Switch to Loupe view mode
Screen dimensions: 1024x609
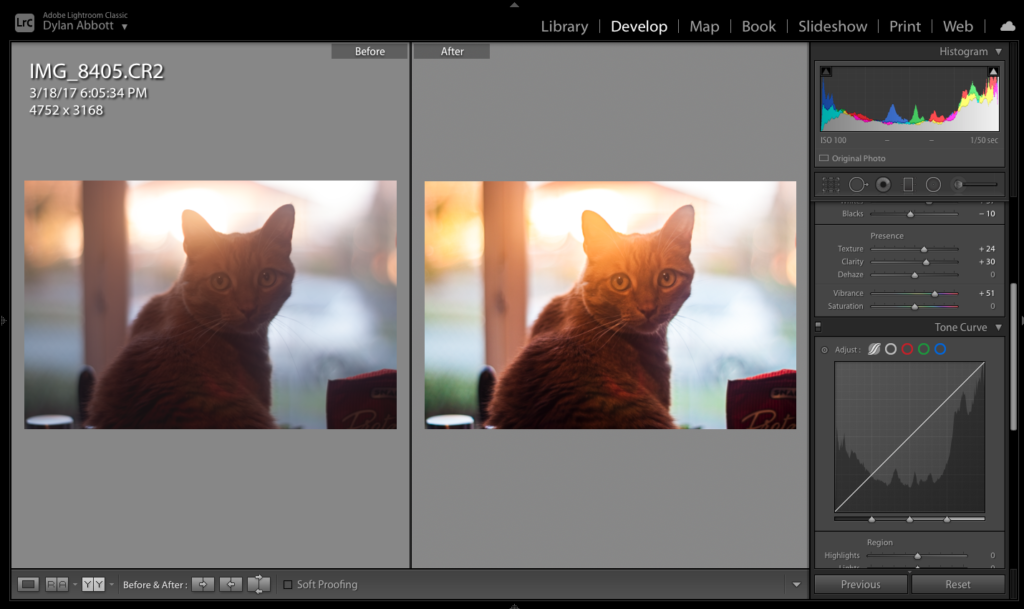(x=28, y=584)
